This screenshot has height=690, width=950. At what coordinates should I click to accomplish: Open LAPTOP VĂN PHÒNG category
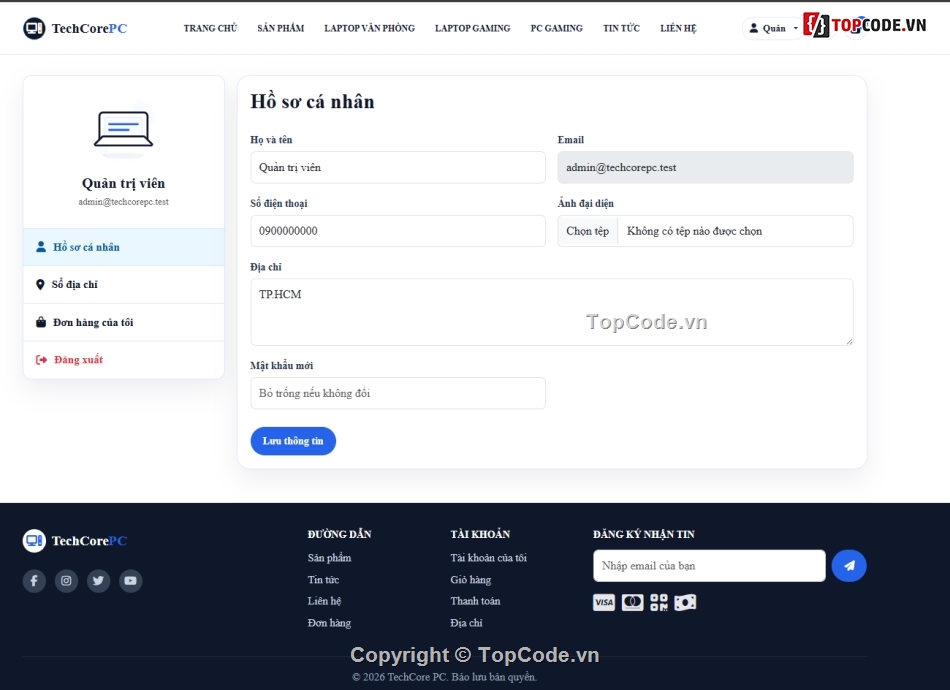(370, 28)
